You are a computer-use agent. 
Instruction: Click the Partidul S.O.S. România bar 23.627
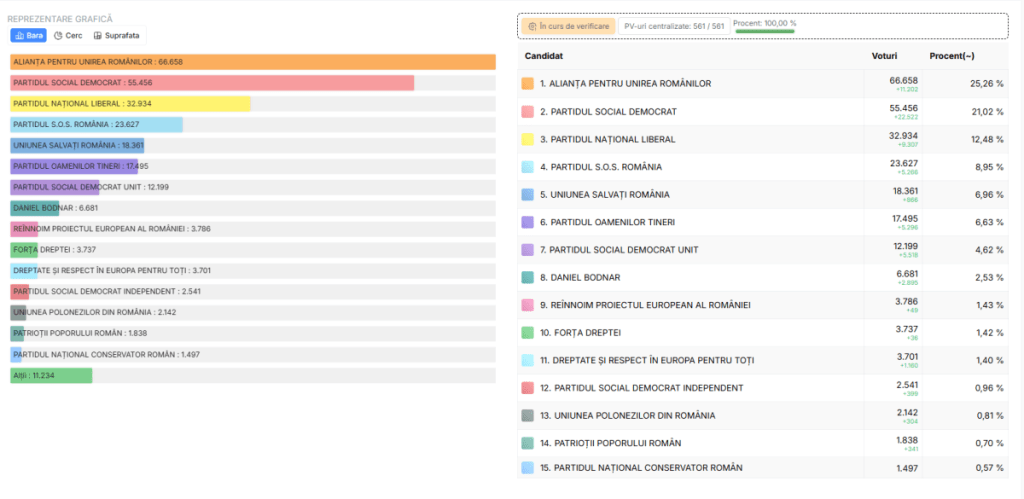(97, 125)
